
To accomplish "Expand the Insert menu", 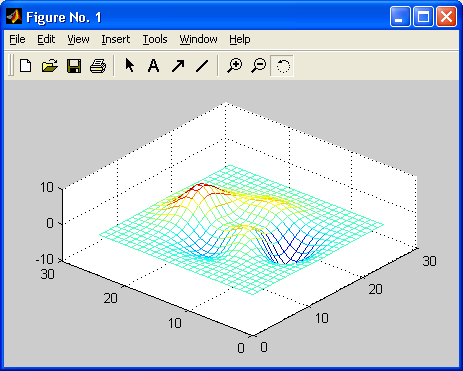I will [x=116, y=39].
